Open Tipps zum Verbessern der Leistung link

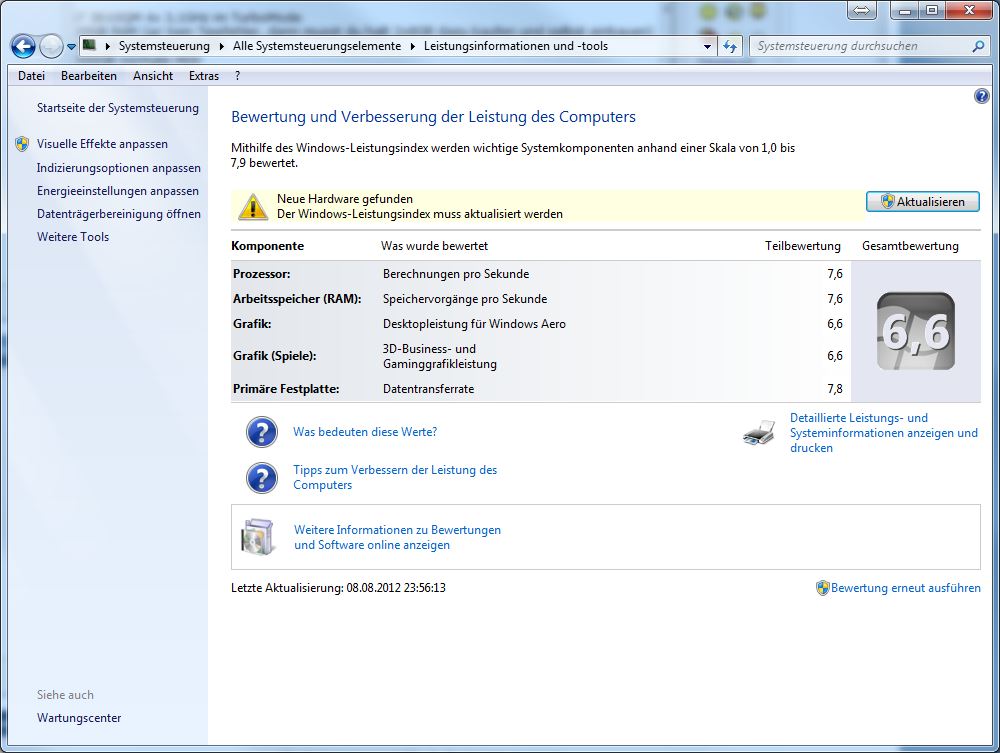pyautogui.click(x=395, y=477)
